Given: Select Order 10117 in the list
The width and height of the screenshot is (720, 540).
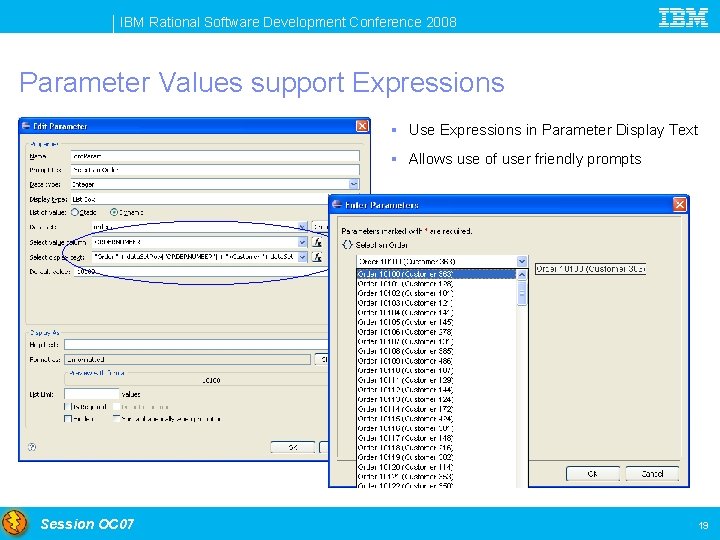Looking at the screenshot, I should point(436,438).
